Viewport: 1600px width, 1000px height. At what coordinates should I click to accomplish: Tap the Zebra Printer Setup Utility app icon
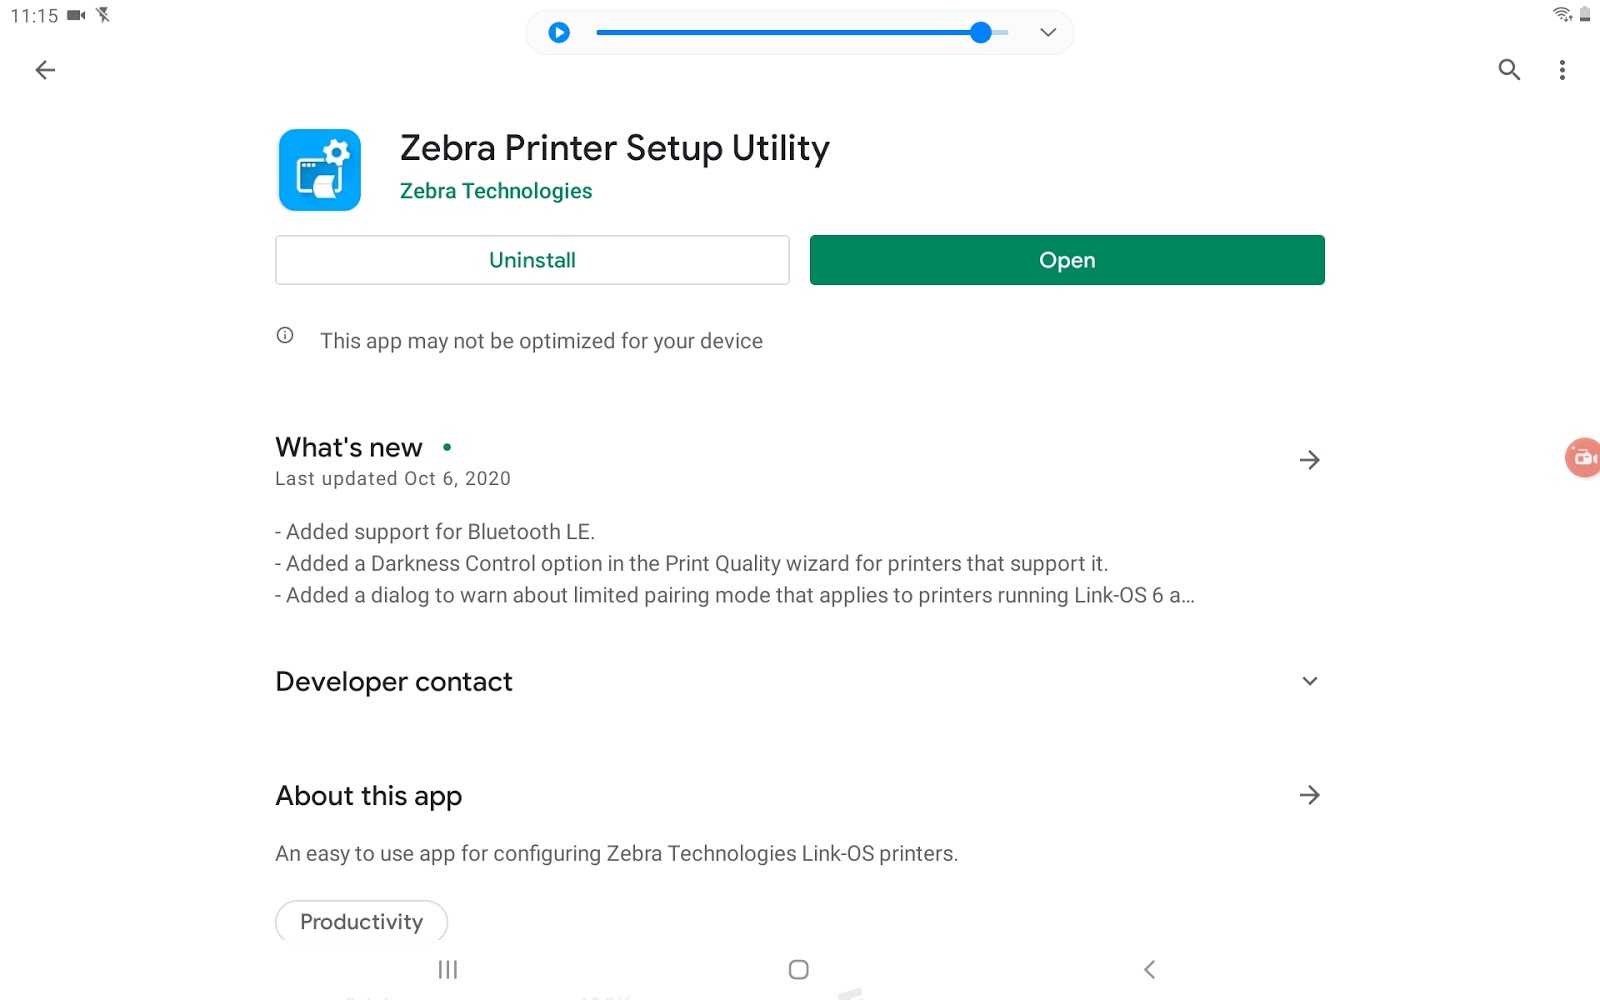coord(320,170)
